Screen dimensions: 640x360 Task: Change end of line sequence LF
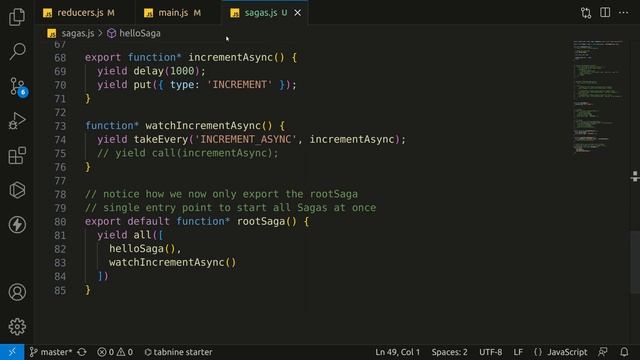[518, 352]
